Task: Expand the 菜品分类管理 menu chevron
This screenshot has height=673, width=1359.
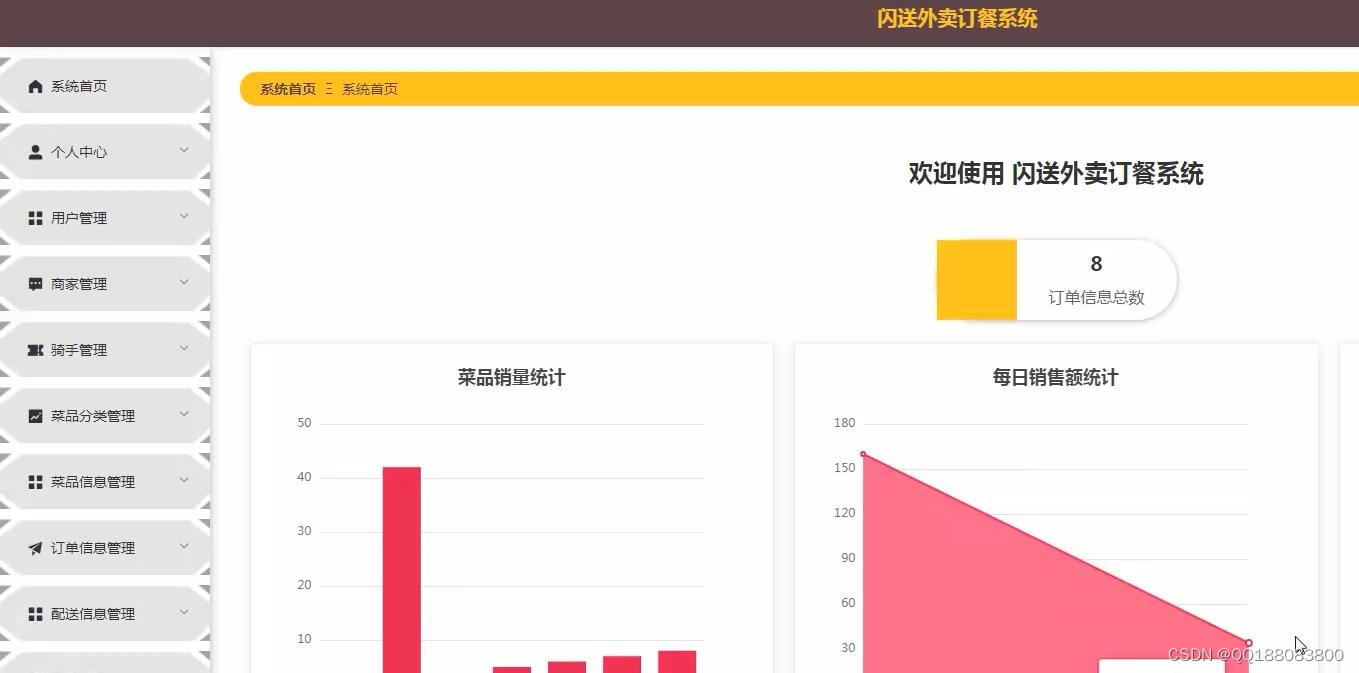Action: point(184,415)
